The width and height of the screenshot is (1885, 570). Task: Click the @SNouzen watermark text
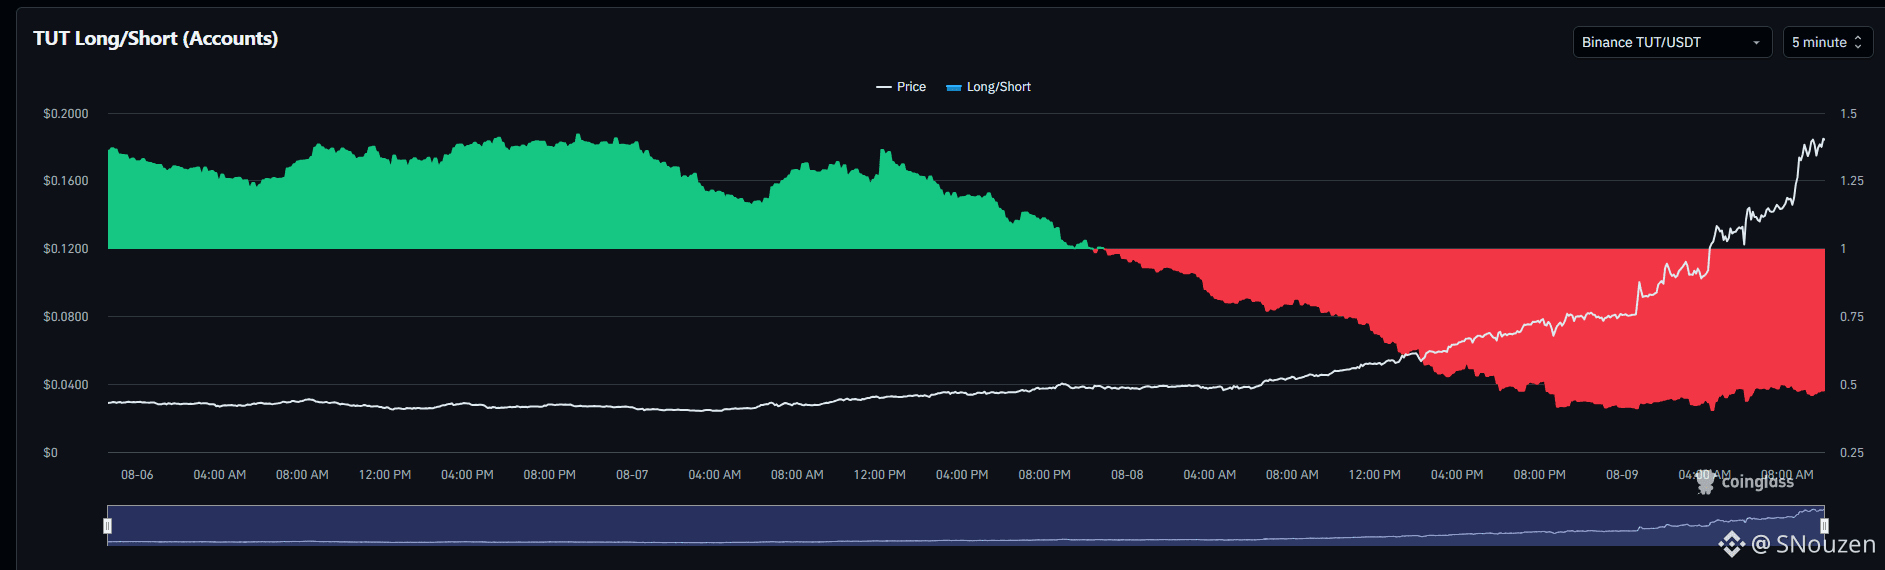click(1813, 544)
